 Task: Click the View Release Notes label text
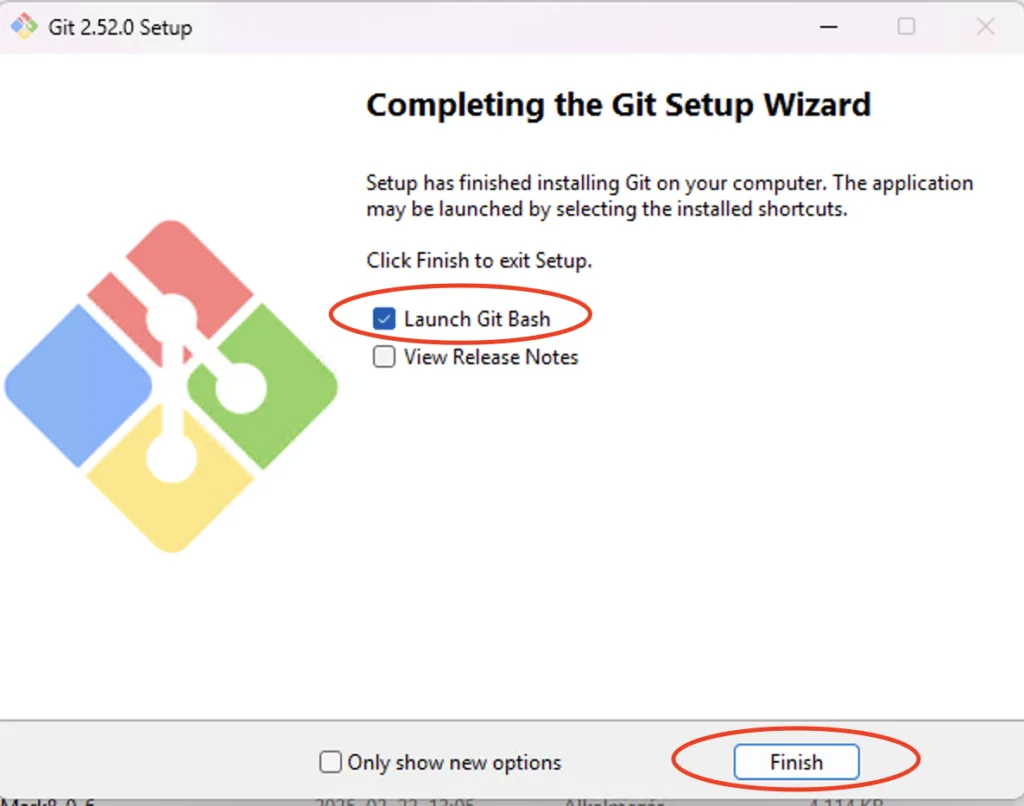click(491, 357)
